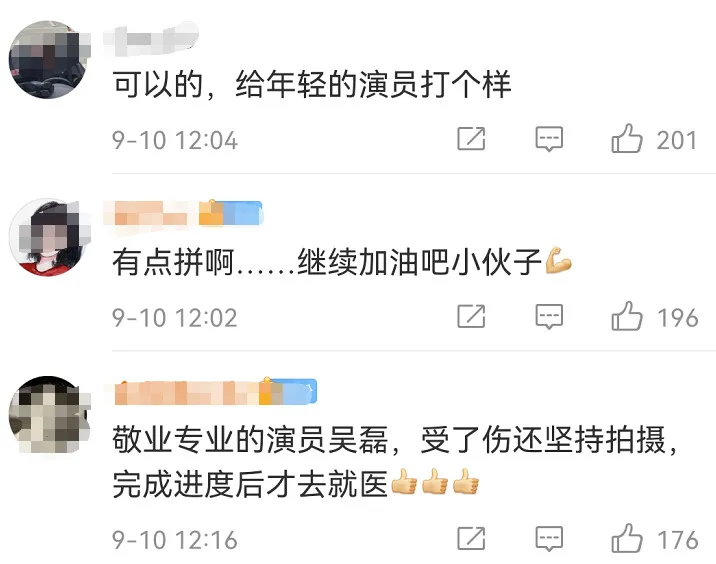716x564 pixels.
Task: Like the comment with 176 likes
Action: [626, 539]
